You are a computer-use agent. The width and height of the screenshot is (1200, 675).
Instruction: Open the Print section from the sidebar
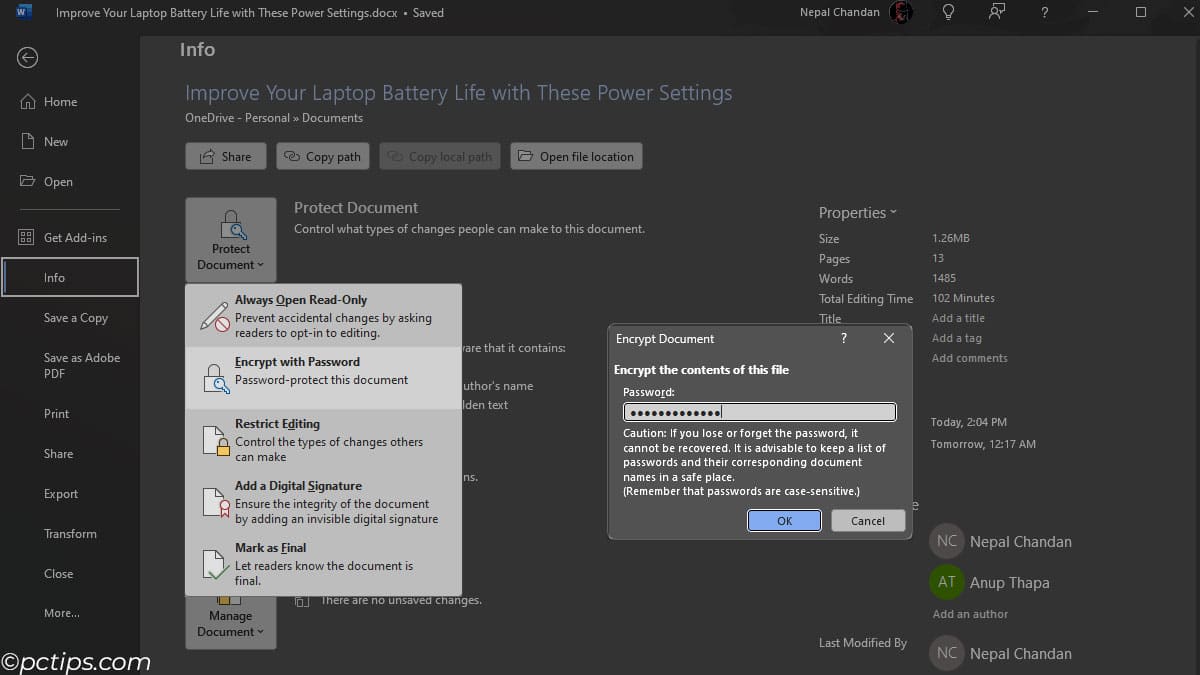click(x=56, y=413)
